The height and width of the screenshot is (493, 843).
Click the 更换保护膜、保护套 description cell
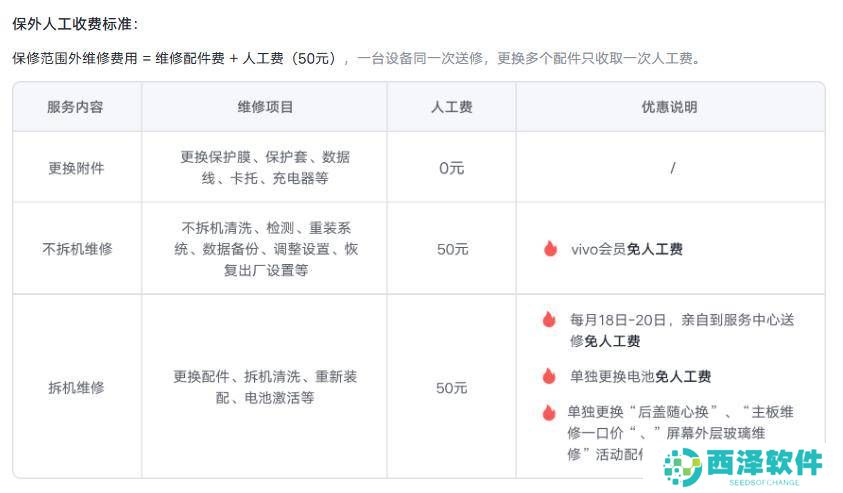(x=265, y=167)
